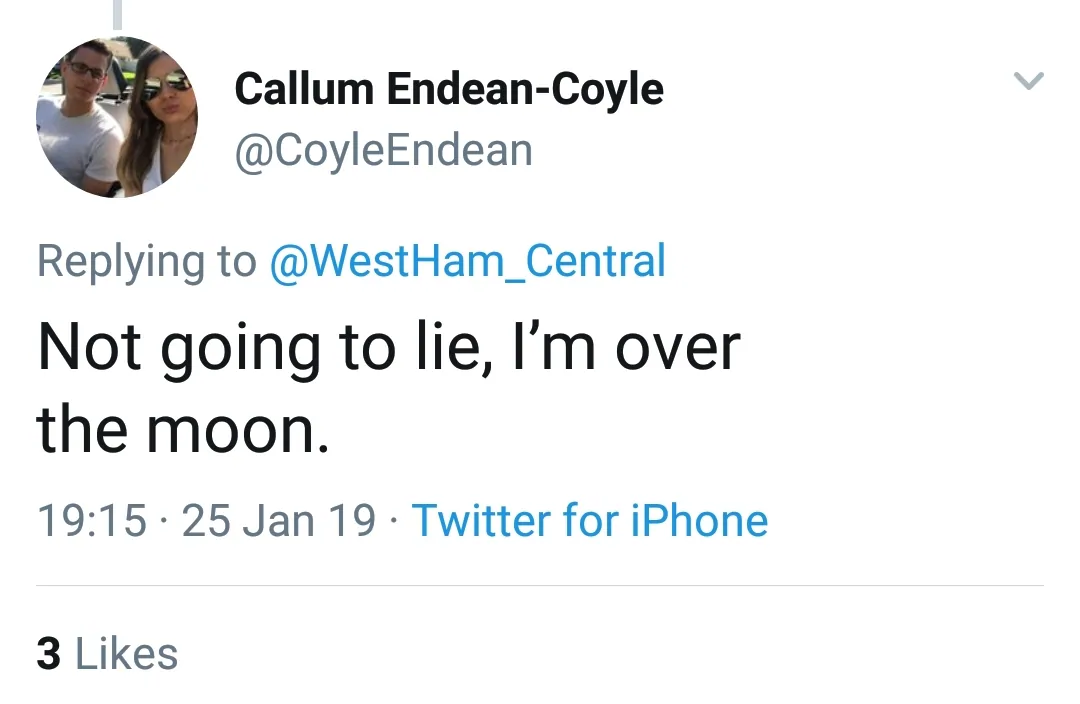Open the @CoyleEndean handle
Image resolution: width=1080 pixels, height=704 pixels.
point(383,150)
